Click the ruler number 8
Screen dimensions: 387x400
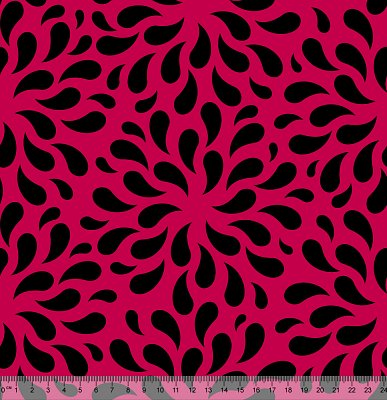[x=128, y=390]
